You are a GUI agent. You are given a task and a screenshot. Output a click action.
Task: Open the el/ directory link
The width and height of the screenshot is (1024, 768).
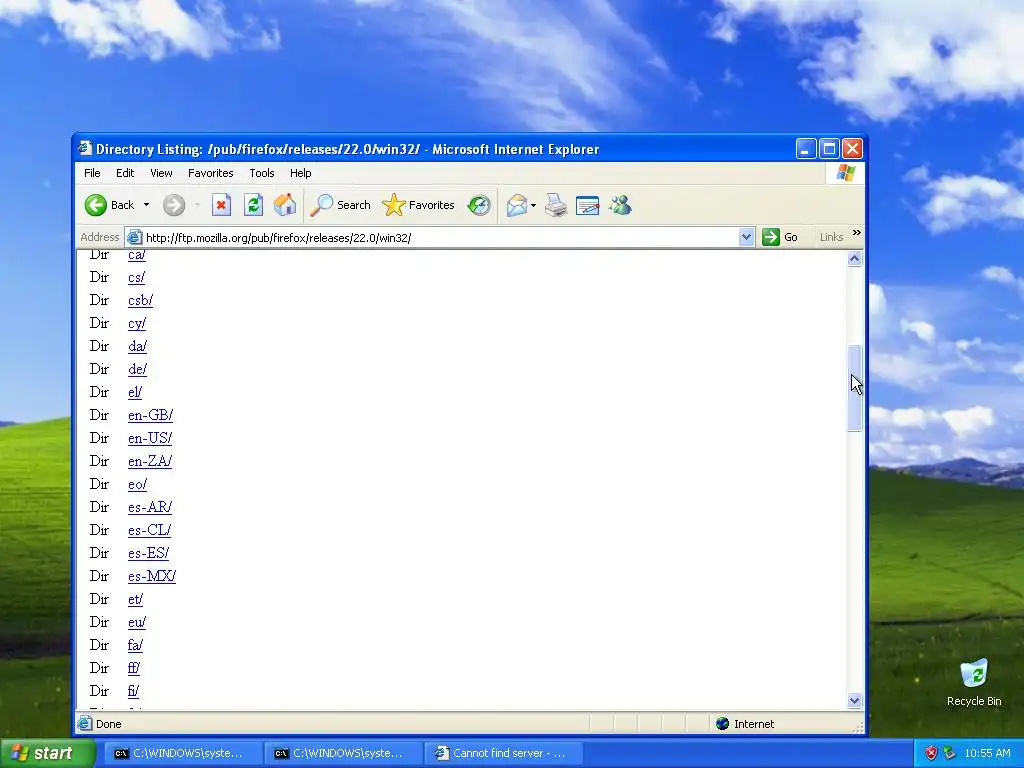click(x=135, y=392)
